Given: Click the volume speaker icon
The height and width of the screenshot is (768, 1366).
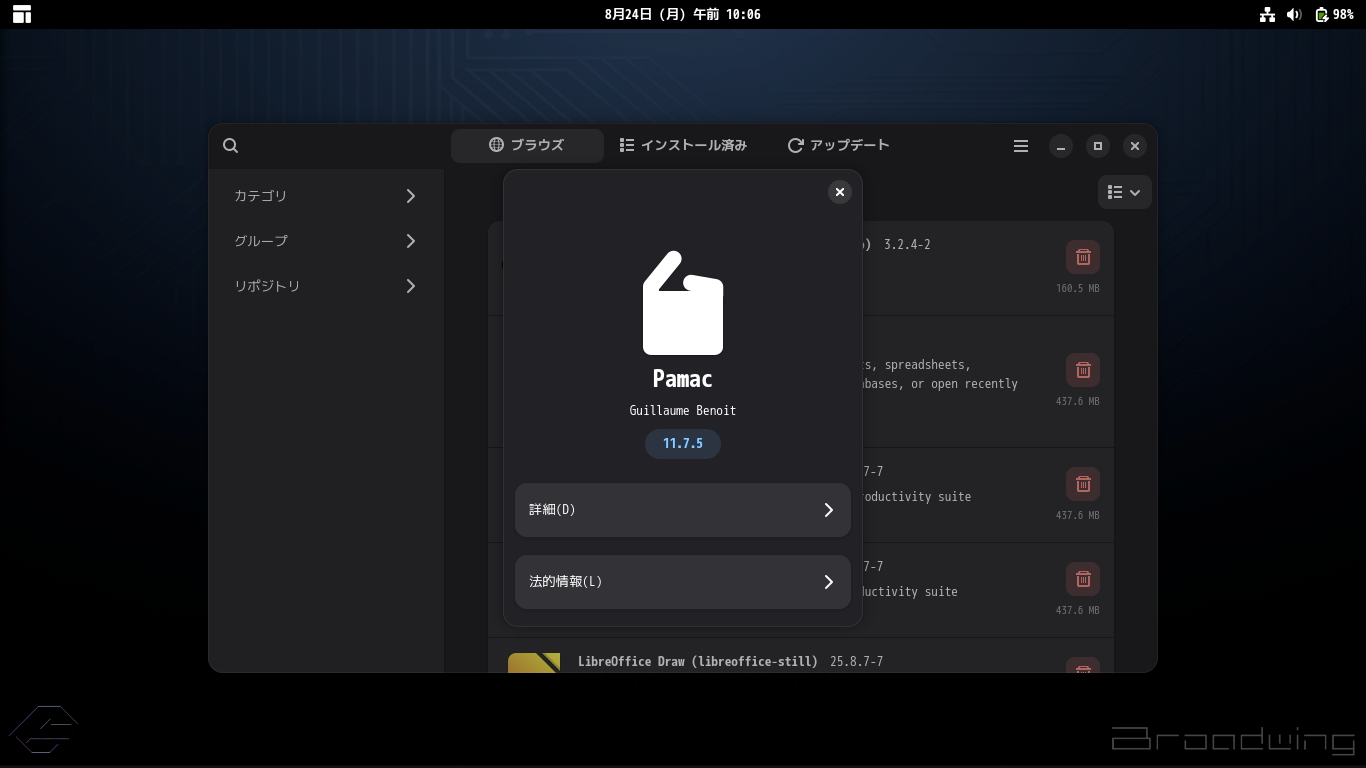Looking at the screenshot, I should click(1294, 14).
